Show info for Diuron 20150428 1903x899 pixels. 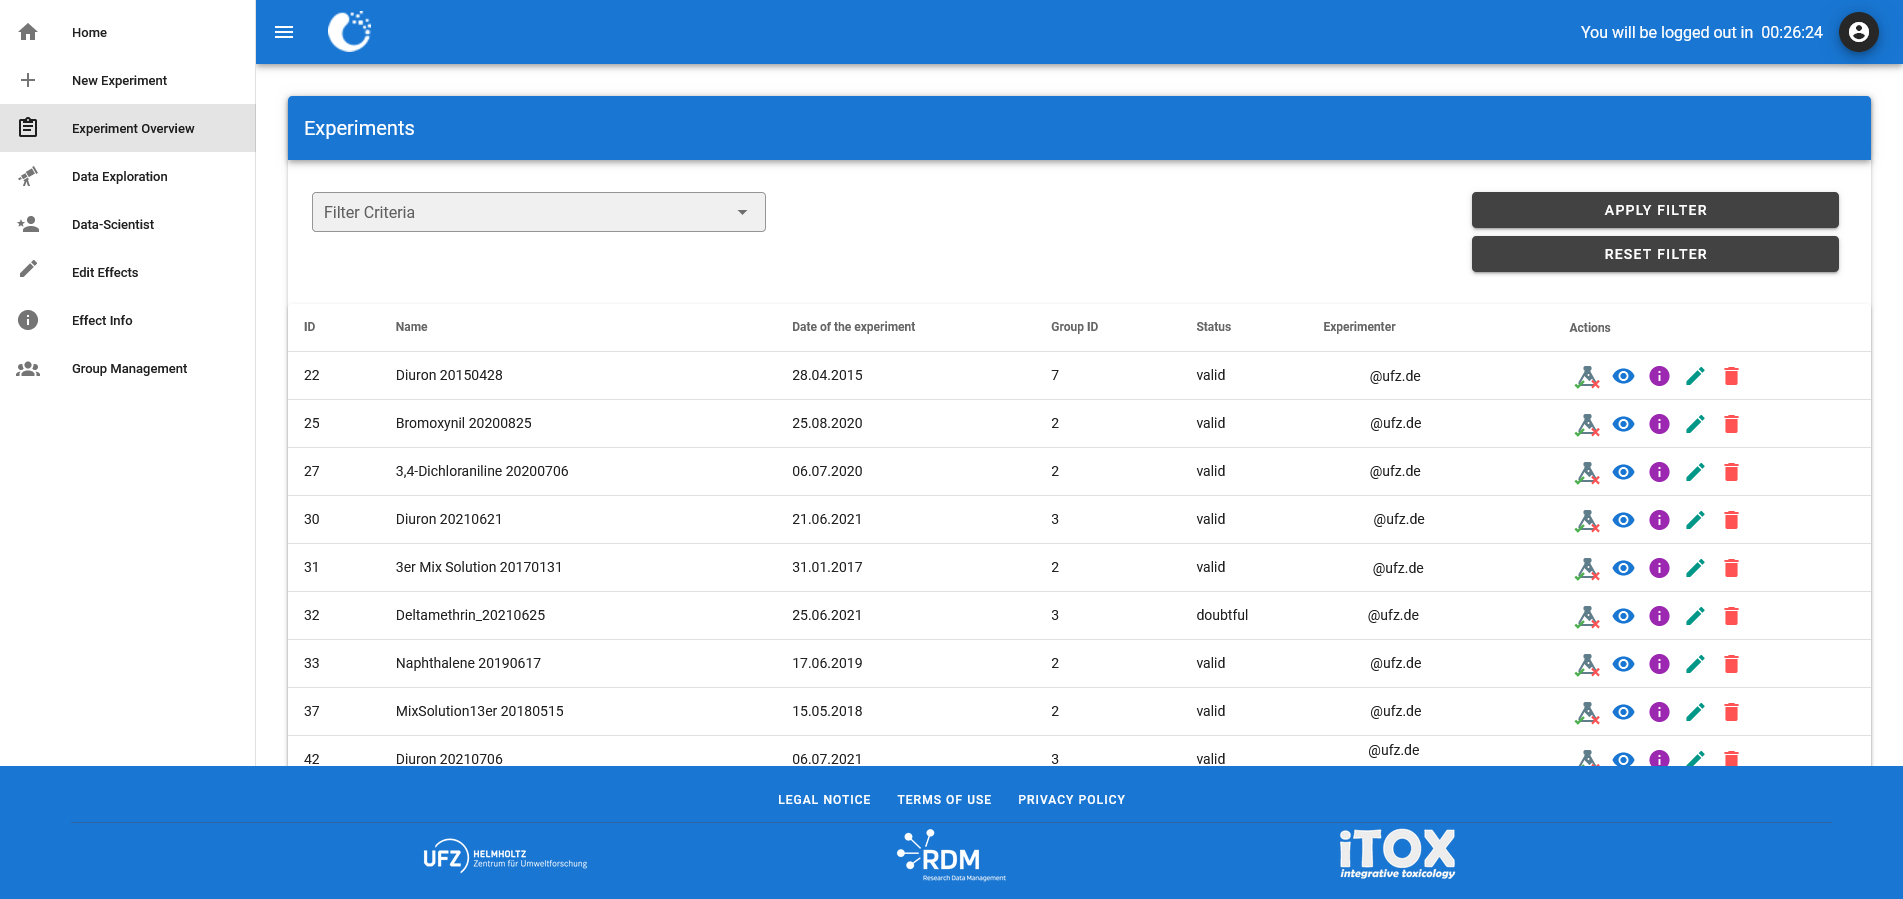[1659, 376]
